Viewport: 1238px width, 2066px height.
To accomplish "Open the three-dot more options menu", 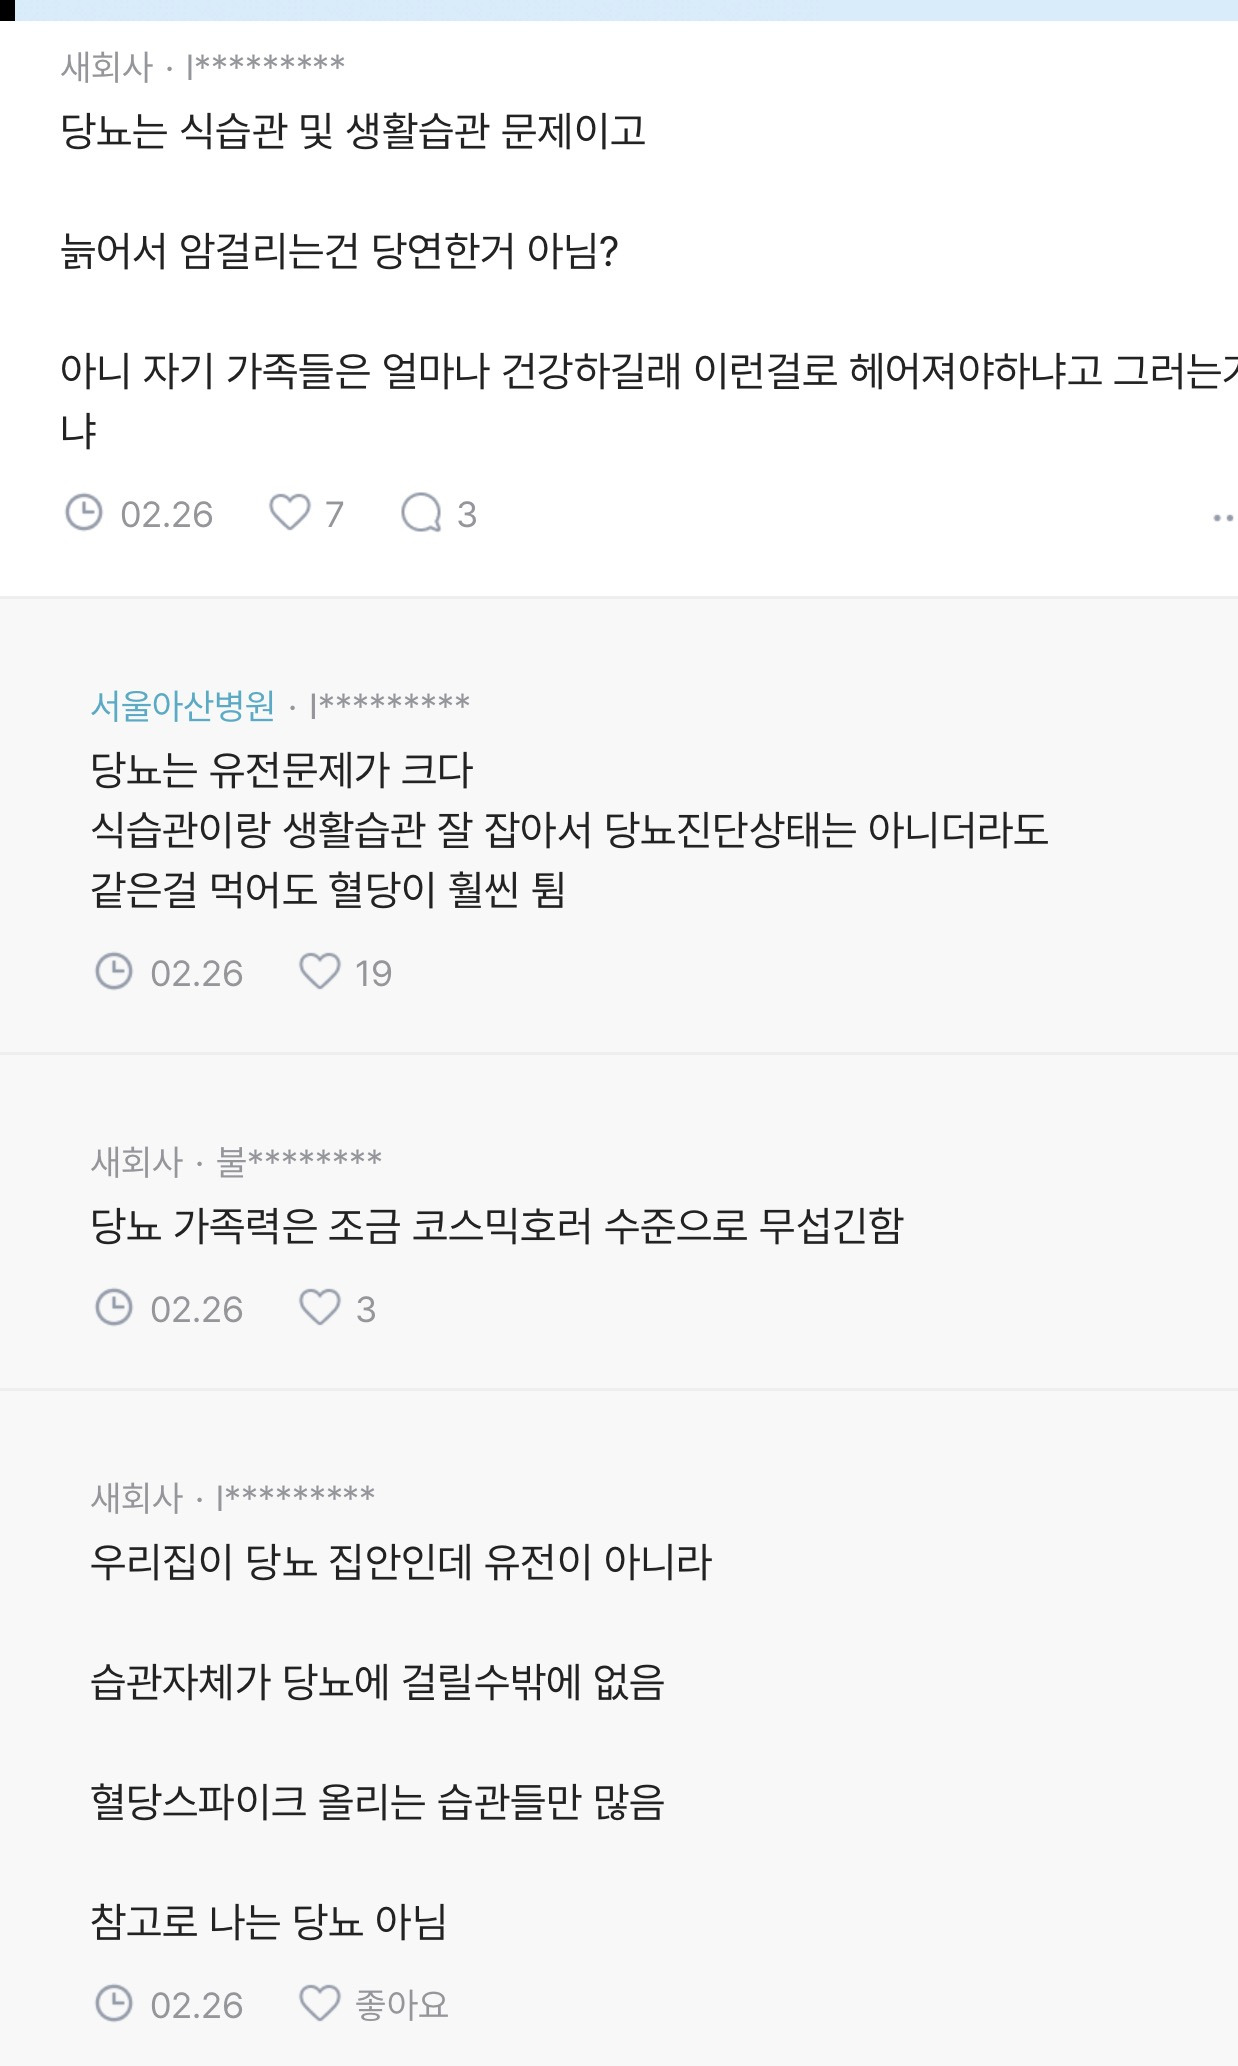I will [1223, 518].
